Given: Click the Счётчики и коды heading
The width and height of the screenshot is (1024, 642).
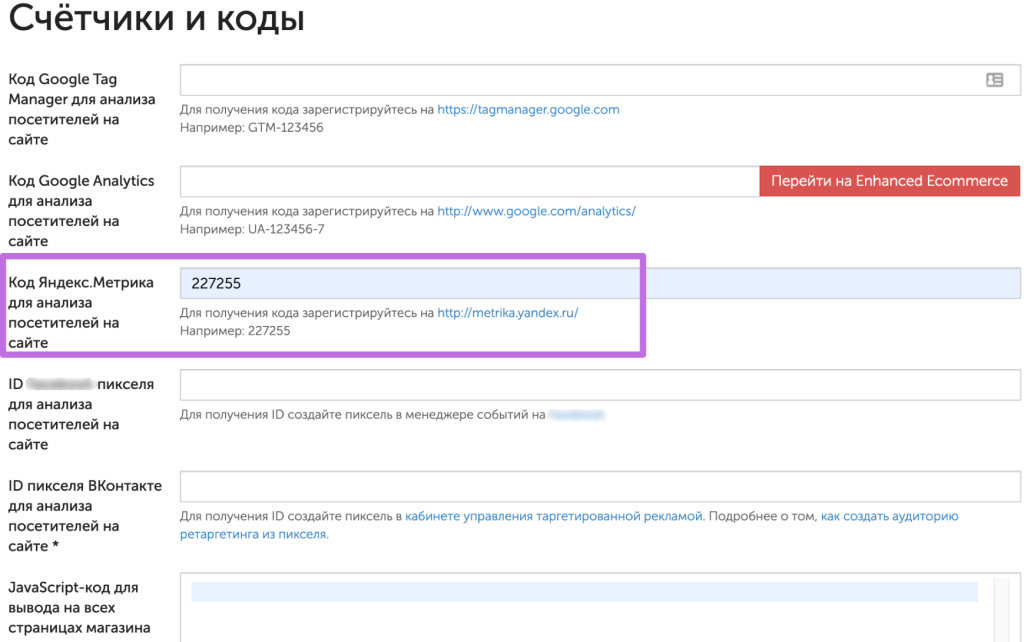Looking at the screenshot, I should (x=157, y=19).
